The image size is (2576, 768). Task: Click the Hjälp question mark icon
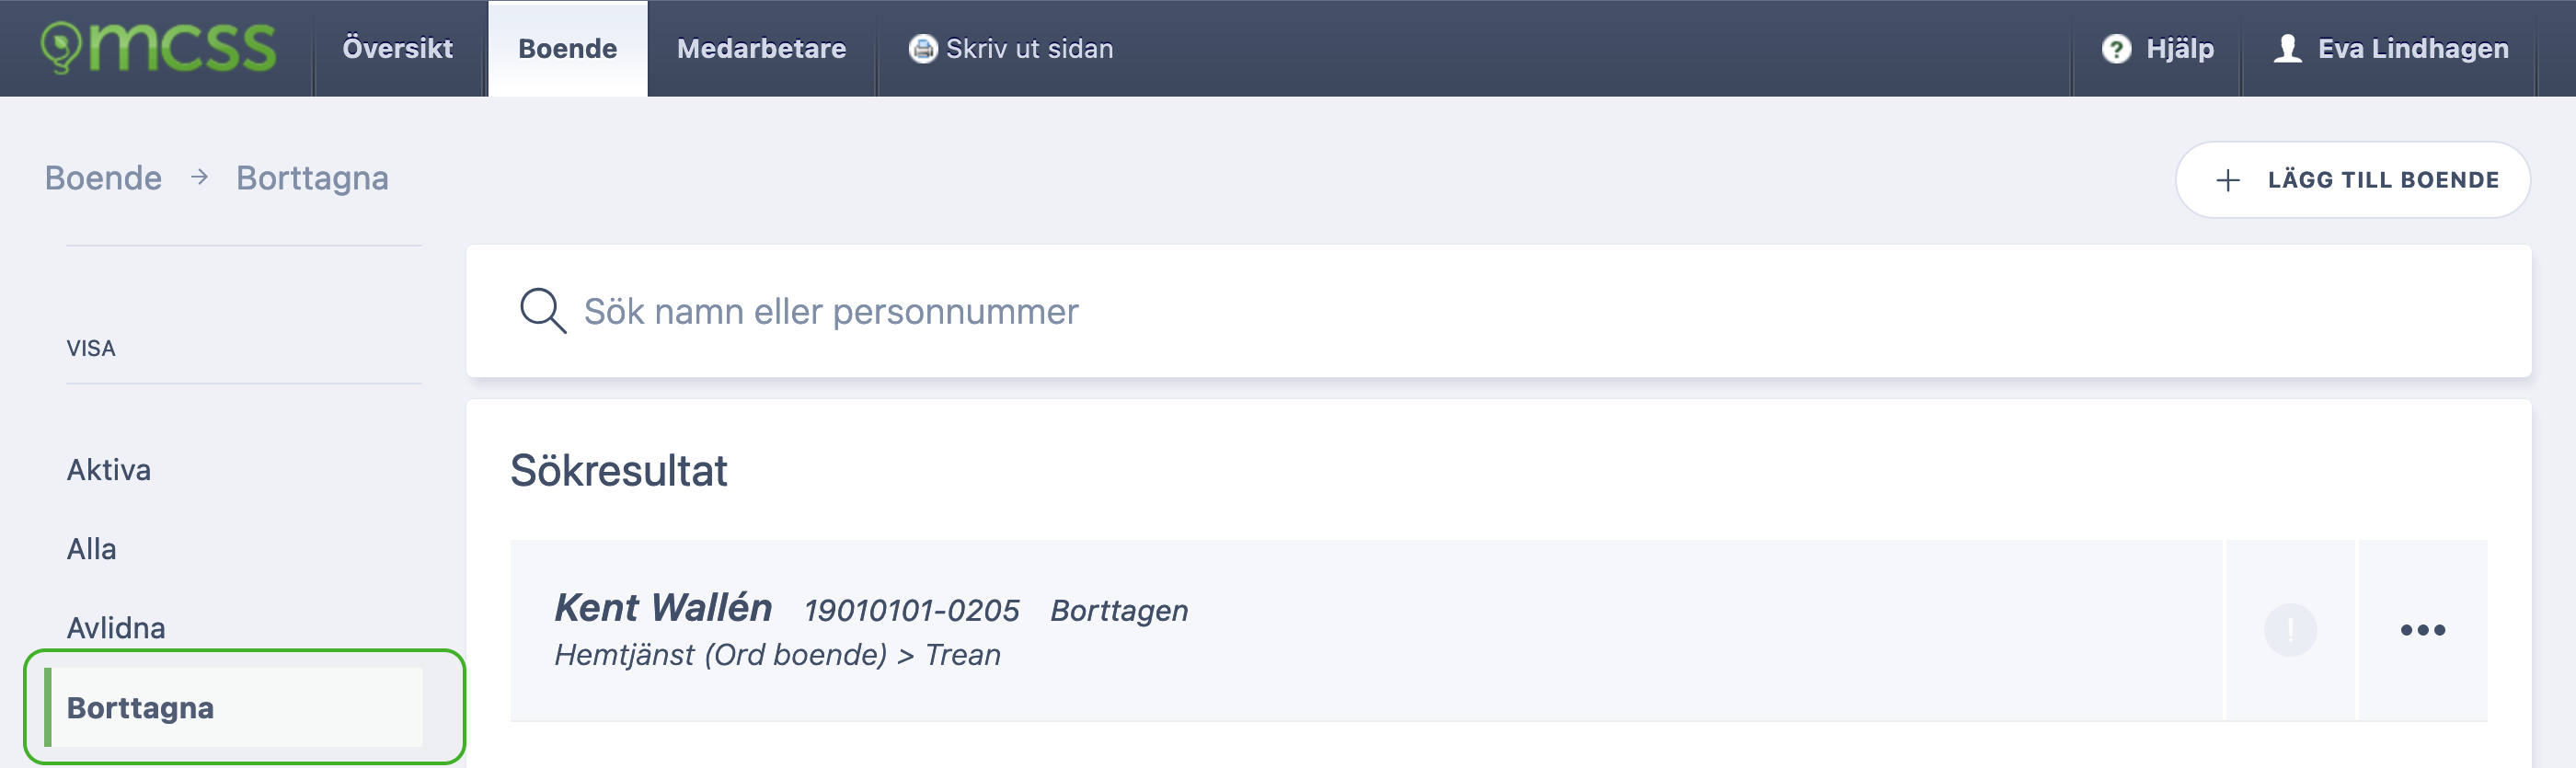point(2116,48)
